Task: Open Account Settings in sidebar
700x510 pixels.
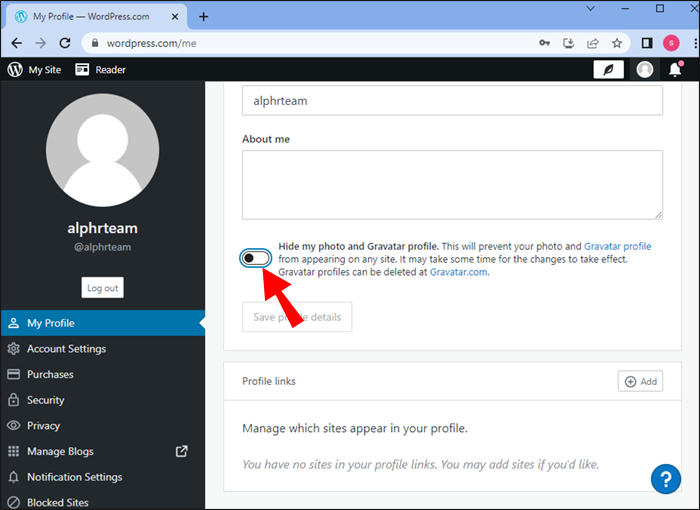Action: point(103,349)
